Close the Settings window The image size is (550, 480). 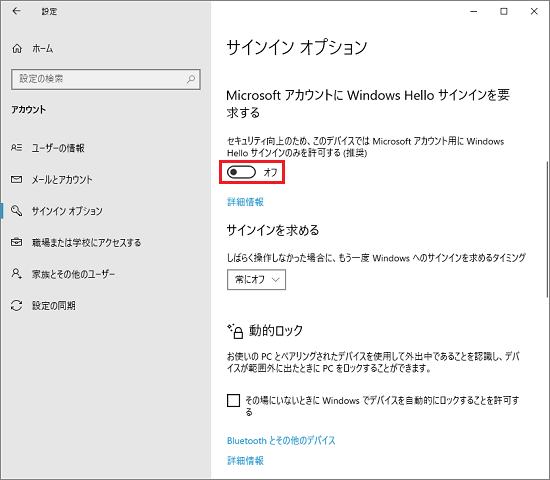point(534,11)
